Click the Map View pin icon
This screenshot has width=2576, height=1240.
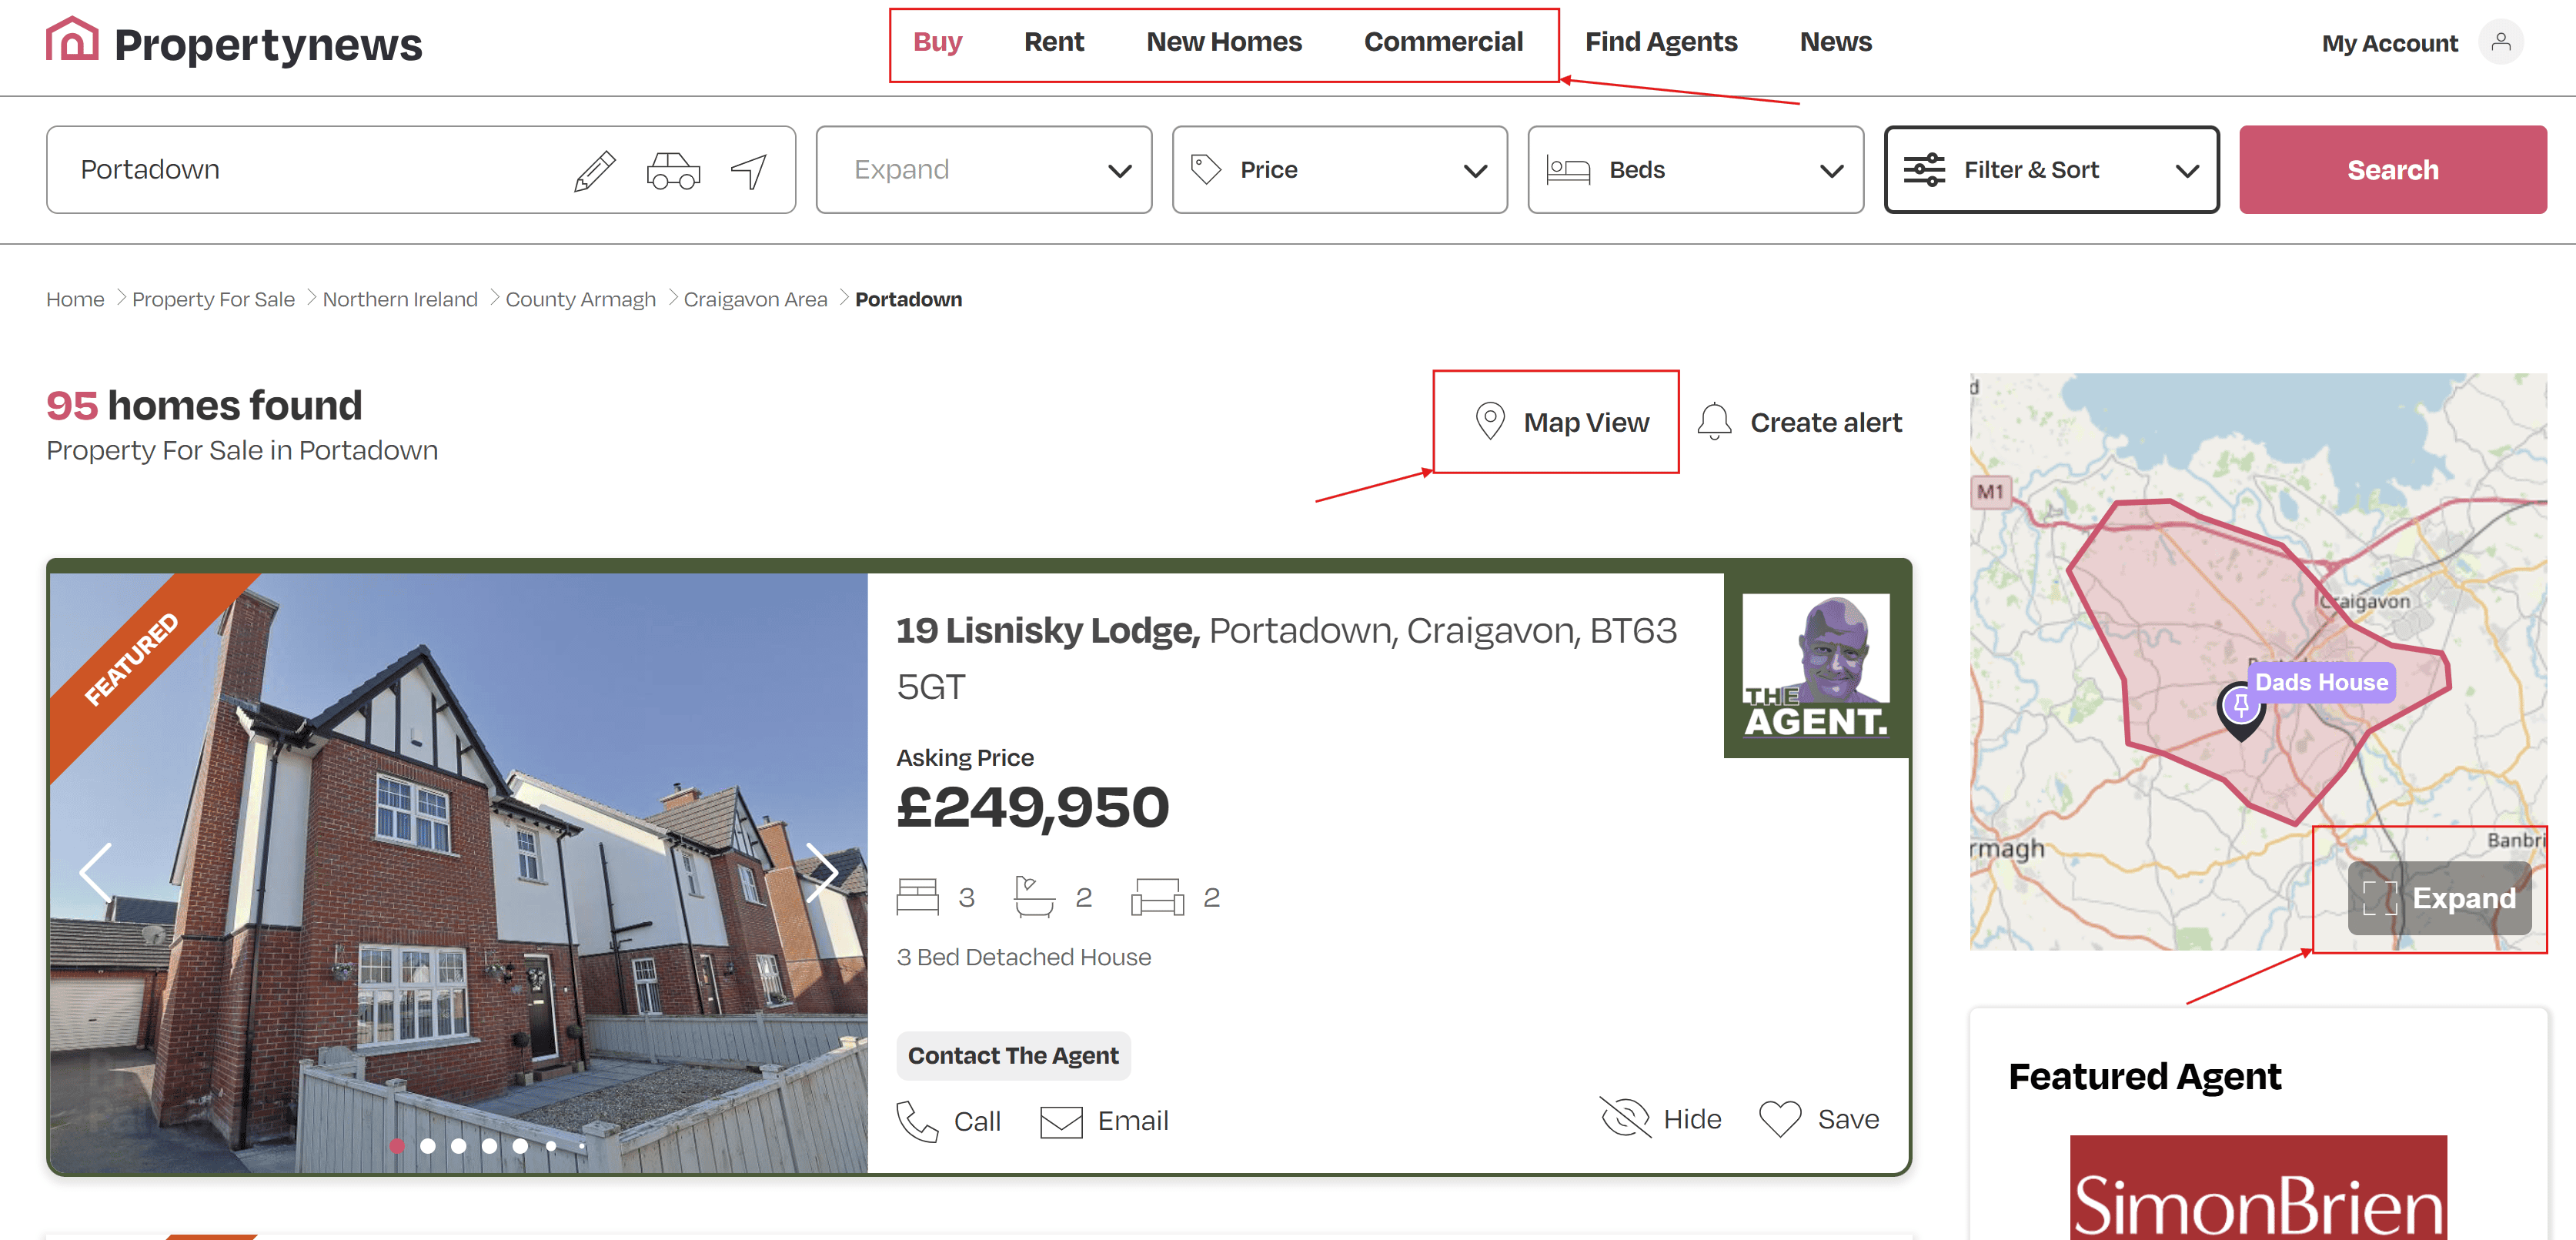pos(1490,422)
